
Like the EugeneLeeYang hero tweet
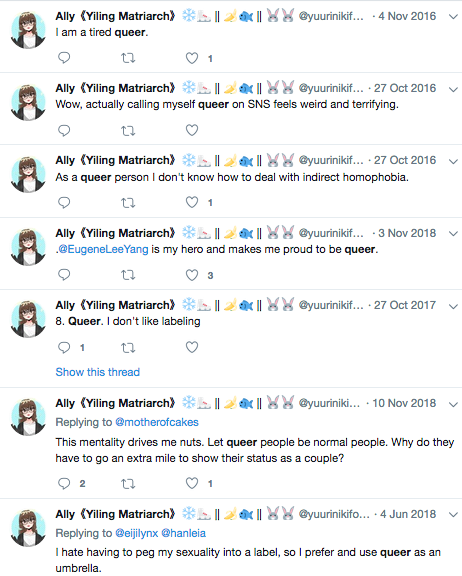(x=192, y=275)
